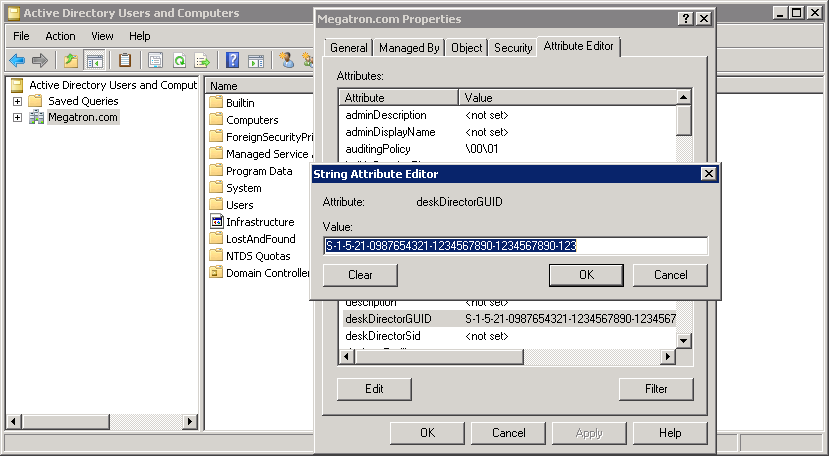Switch to the Managed By tab
829x456 pixels.
409,48
